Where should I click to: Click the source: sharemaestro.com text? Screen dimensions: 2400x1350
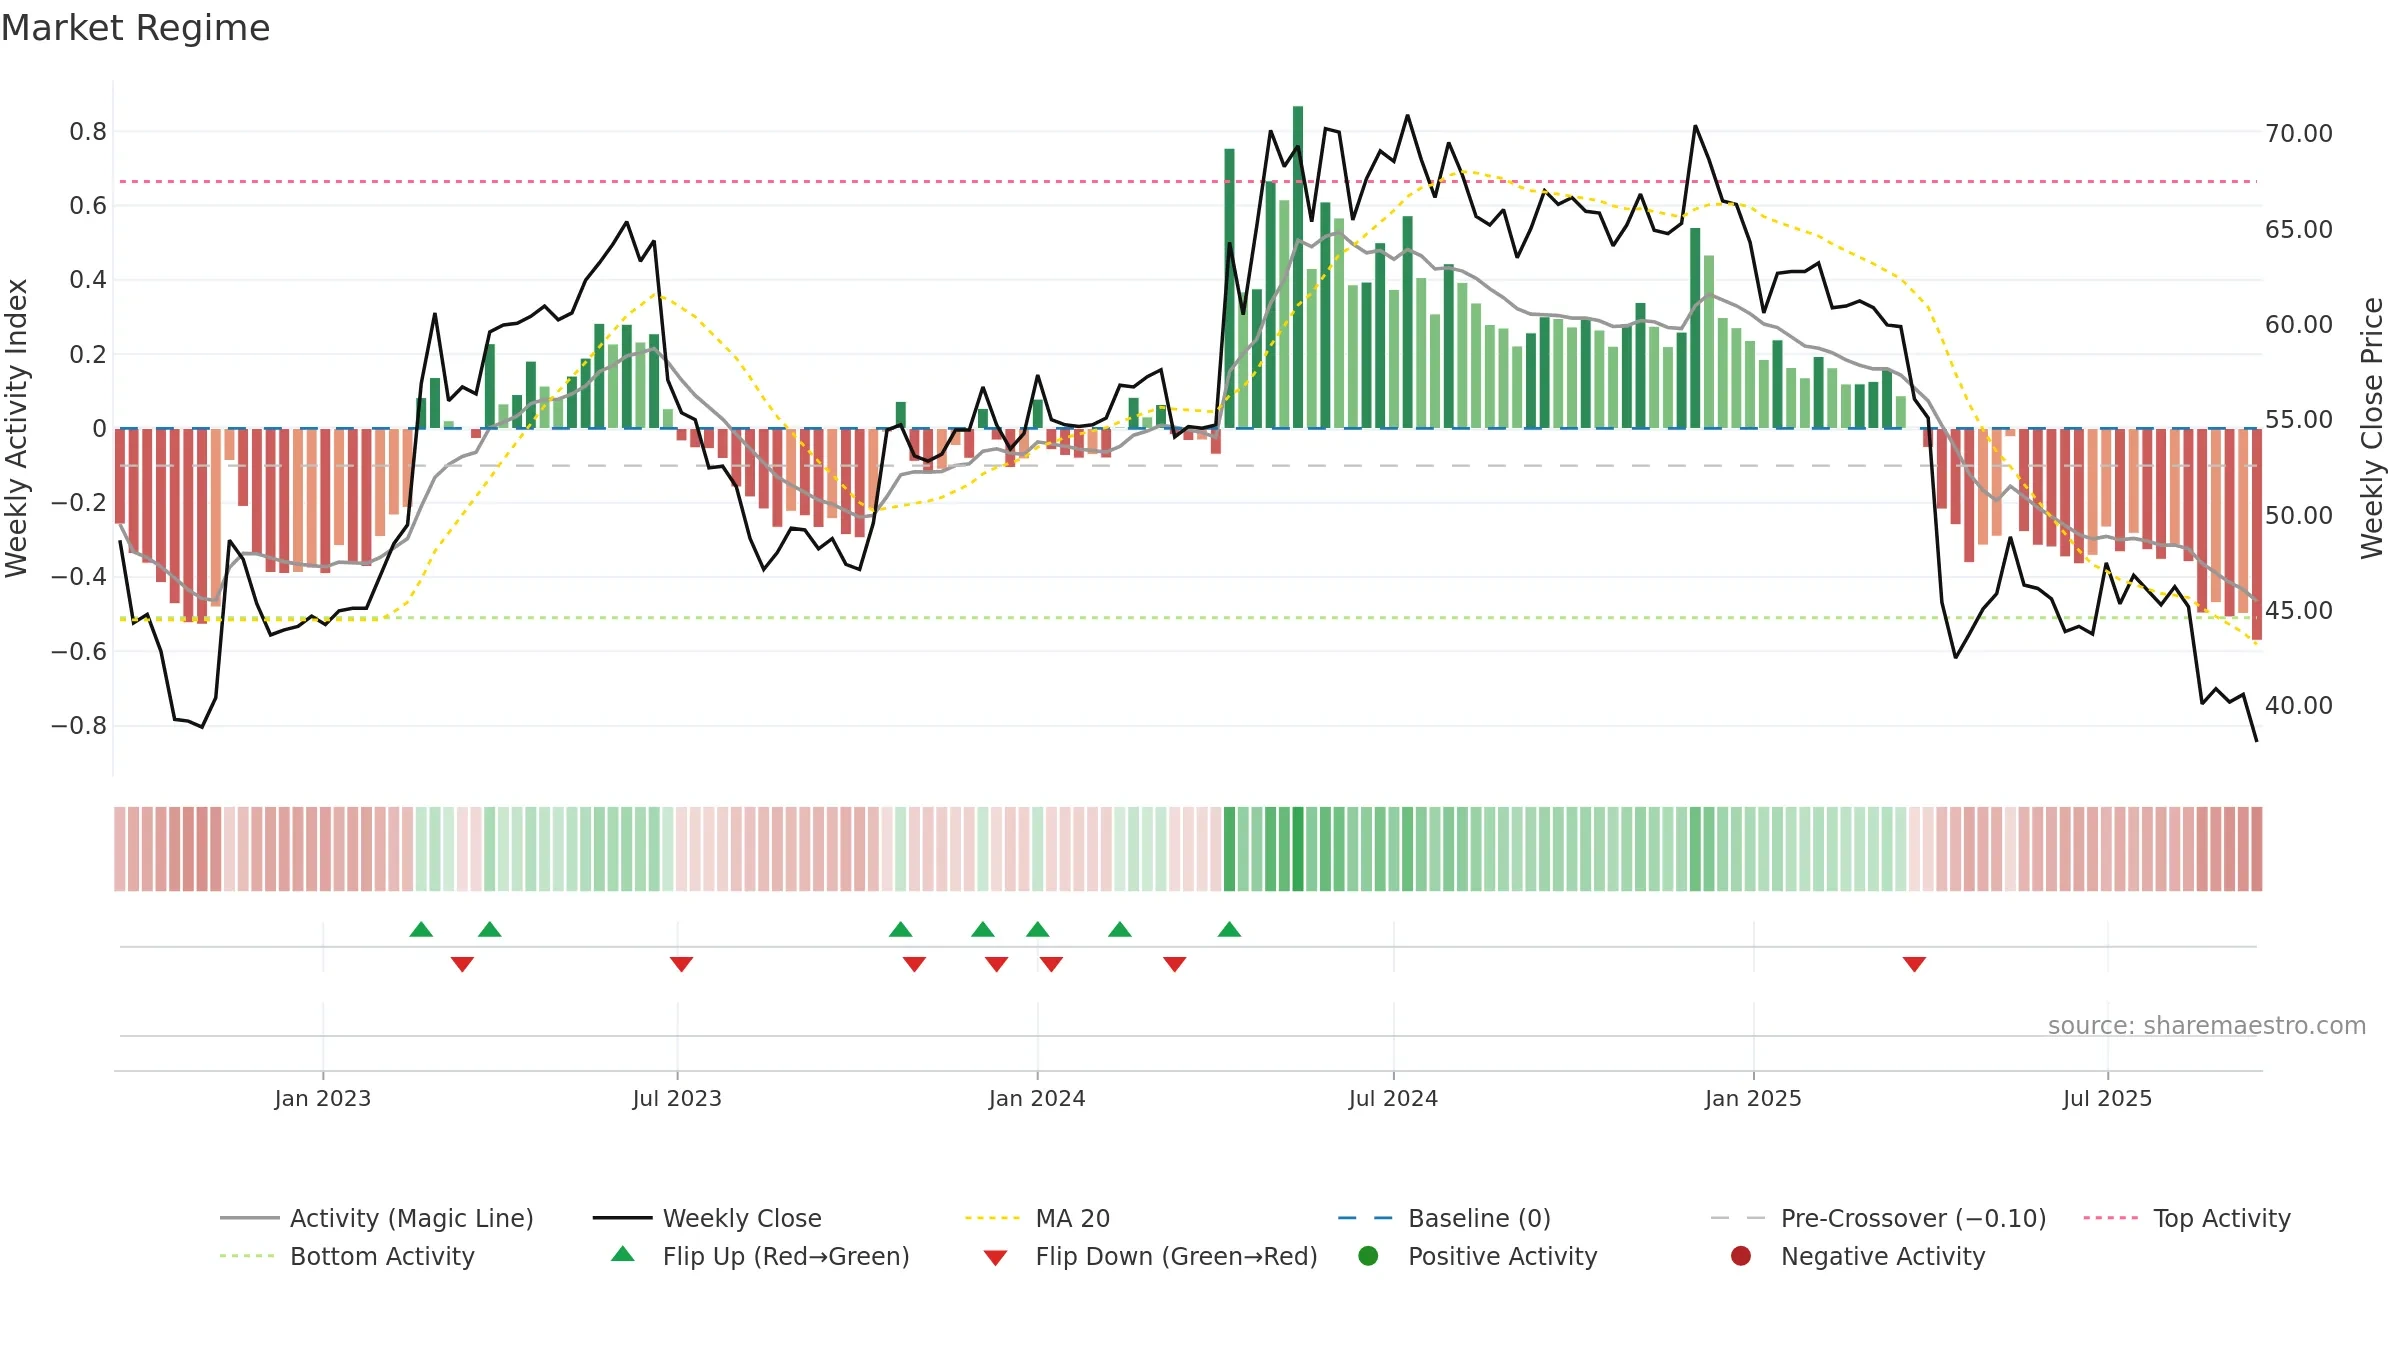2207,1025
